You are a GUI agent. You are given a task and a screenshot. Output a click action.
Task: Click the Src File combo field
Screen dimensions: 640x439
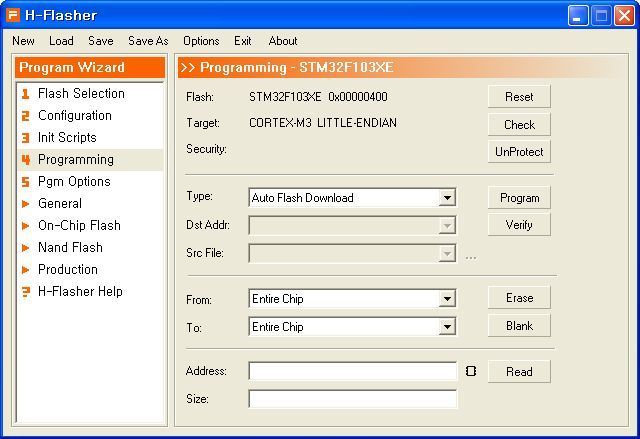click(x=352, y=253)
